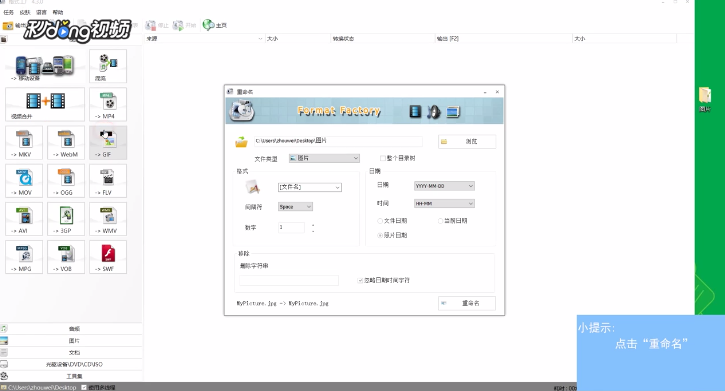Check the 整个目录树 (whole directory tree) box
The height and width of the screenshot is (391, 725).
tap(382, 158)
